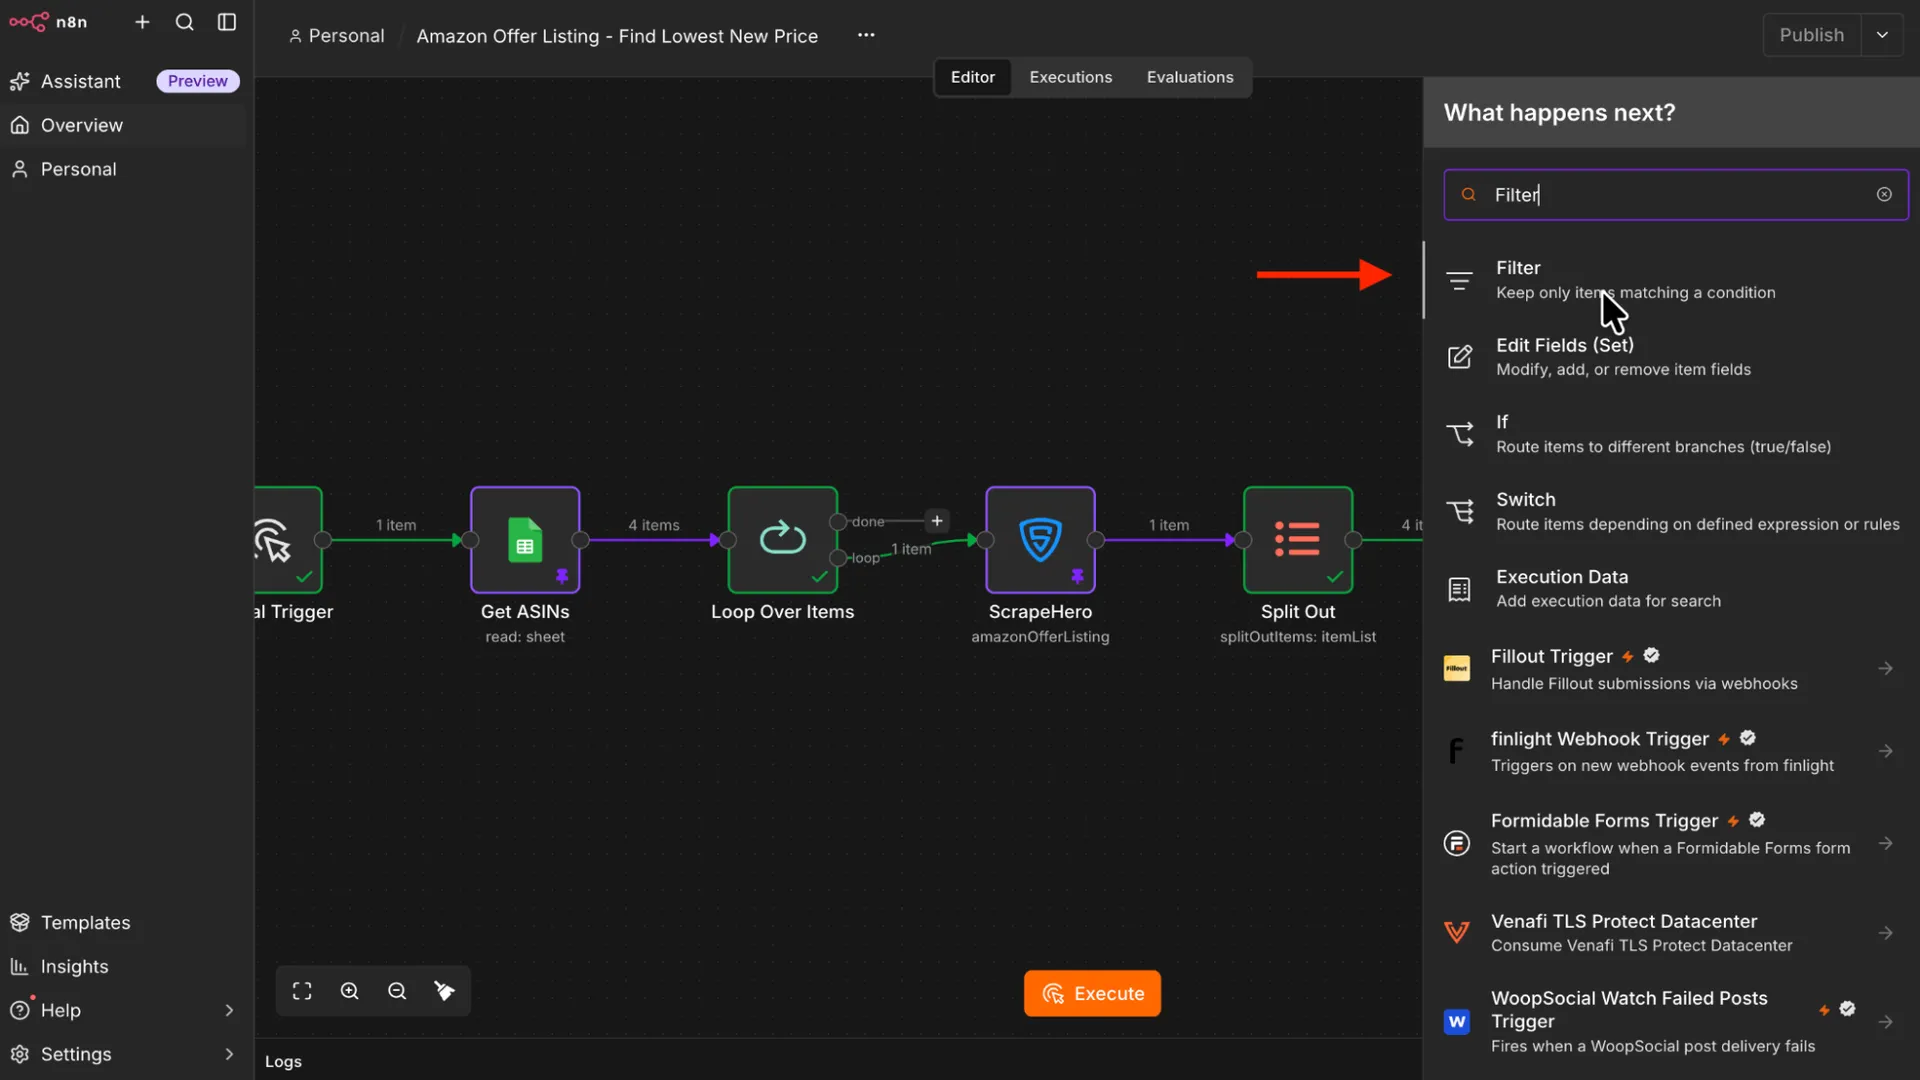Select Fillout Trigger node icon
This screenshot has height=1080, width=1920.
point(1457,668)
